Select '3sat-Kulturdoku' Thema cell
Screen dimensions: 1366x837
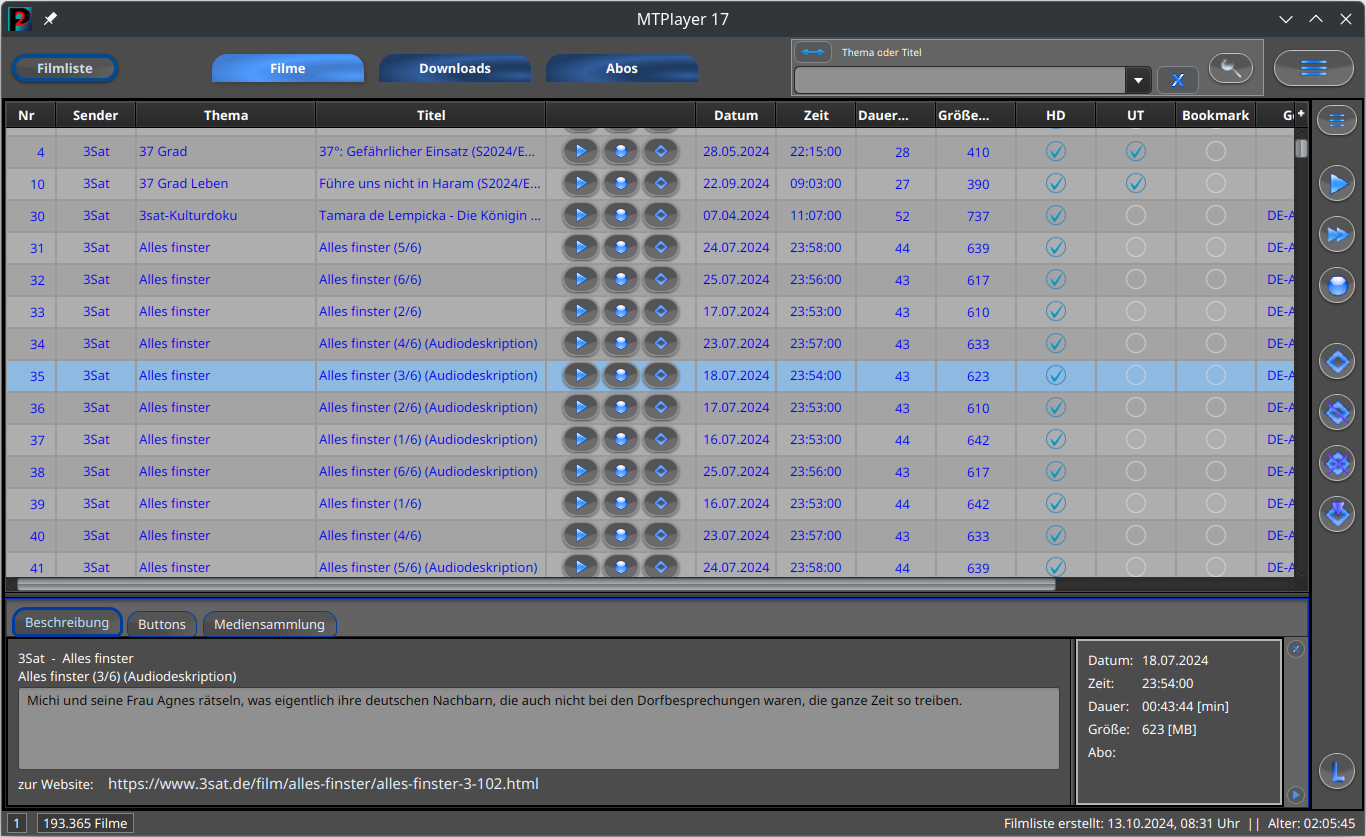tap(226, 216)
